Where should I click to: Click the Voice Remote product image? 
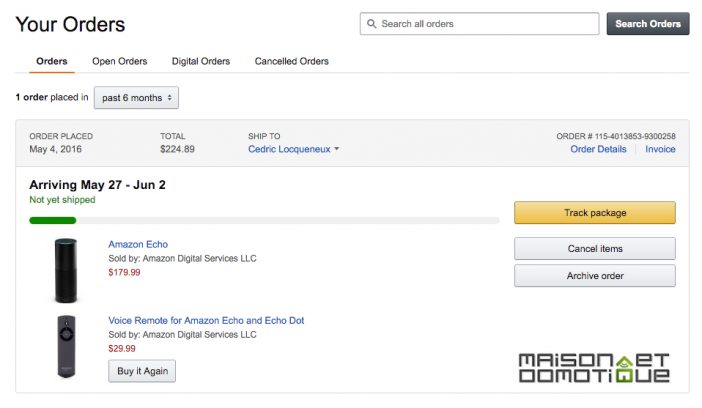[x=66, y=346]
